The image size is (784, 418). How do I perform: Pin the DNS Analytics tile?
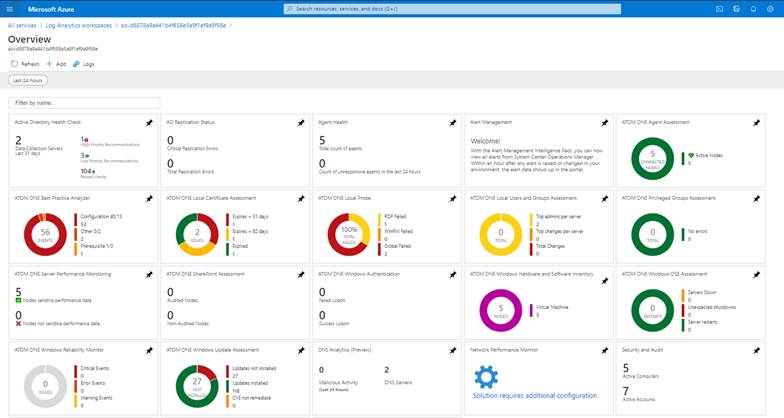(x=452, y=351)
